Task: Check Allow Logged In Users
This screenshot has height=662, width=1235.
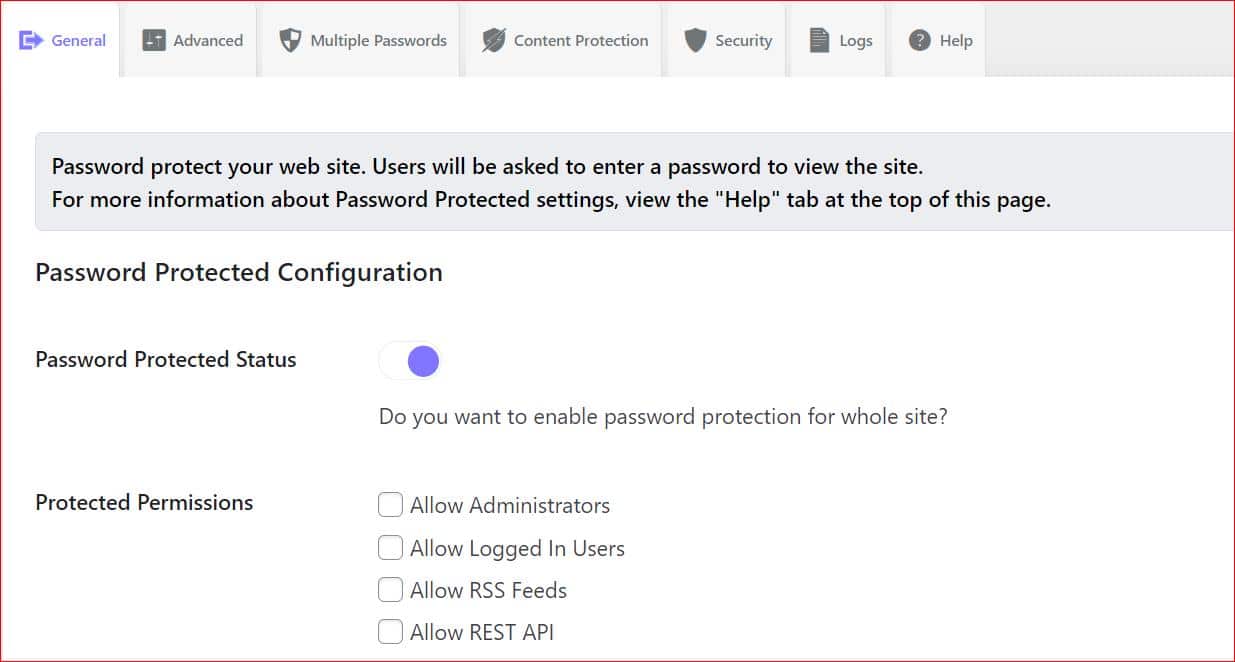Action: [390, 547]
